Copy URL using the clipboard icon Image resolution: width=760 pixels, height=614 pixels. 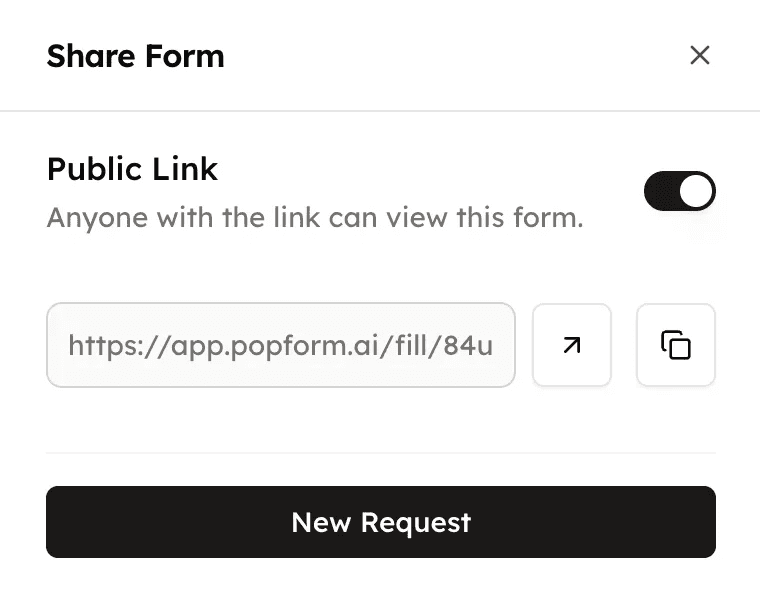(676, 345)
